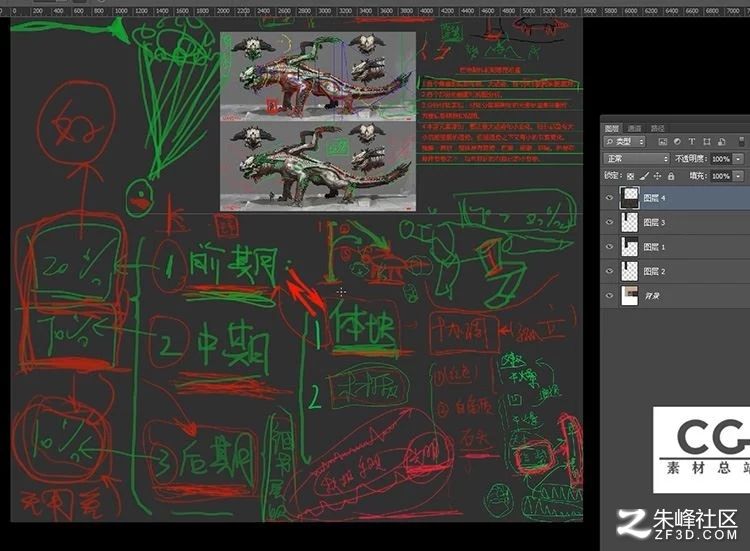
Task: Filter layers by adjustment layer icon
Action: click(677, 142)
